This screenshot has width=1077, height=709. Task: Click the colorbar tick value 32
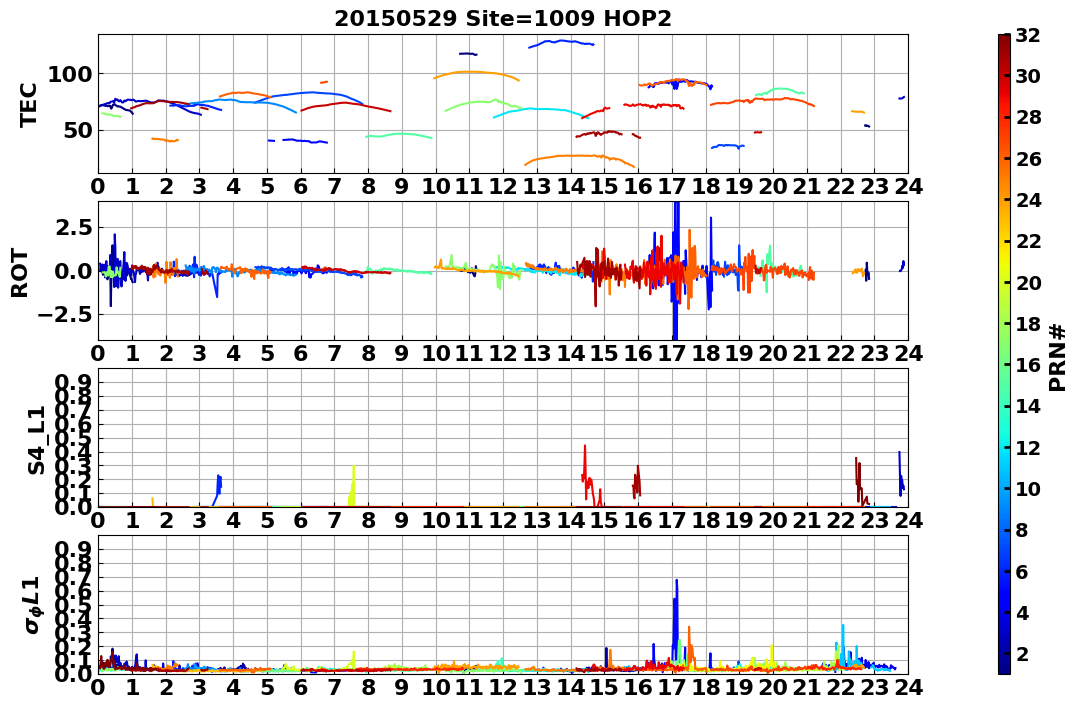[1028, 35]
